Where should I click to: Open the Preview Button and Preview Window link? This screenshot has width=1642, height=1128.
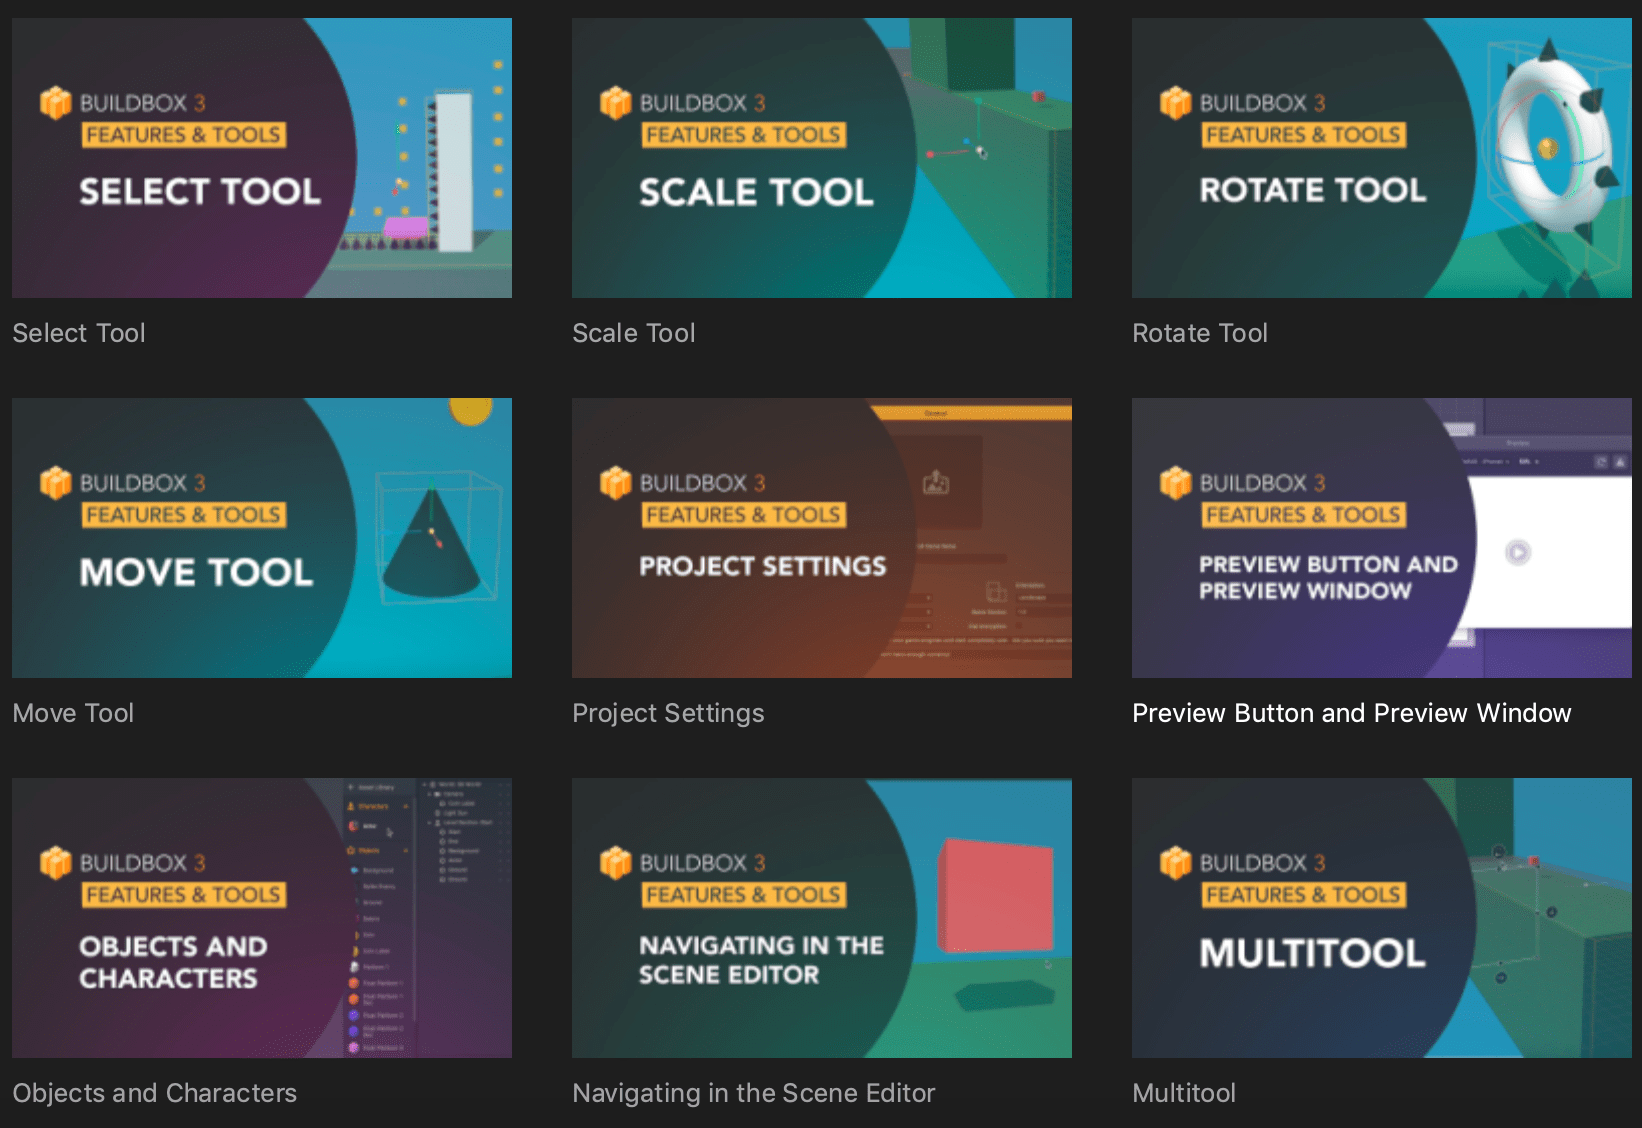coord(1351,713)
